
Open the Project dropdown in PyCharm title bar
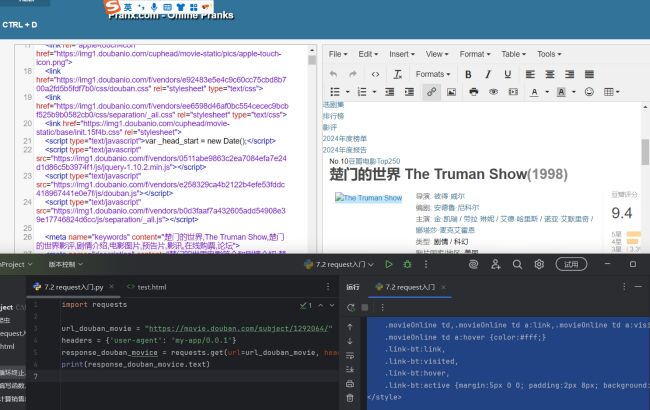pyautogui.click(x=16, y=264)
